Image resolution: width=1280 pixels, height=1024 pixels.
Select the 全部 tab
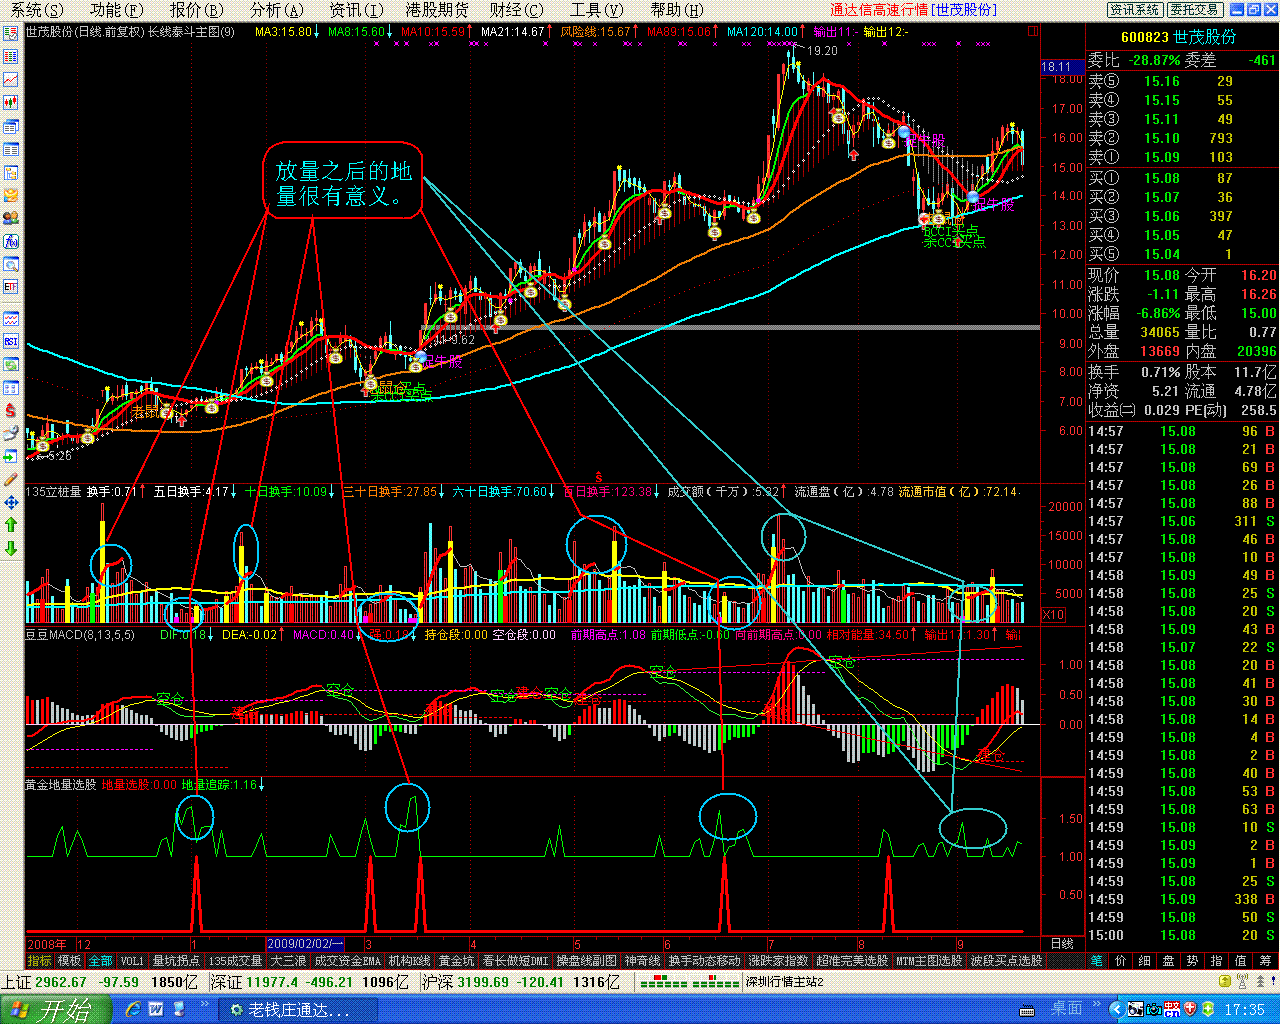[x=100, y=961]
